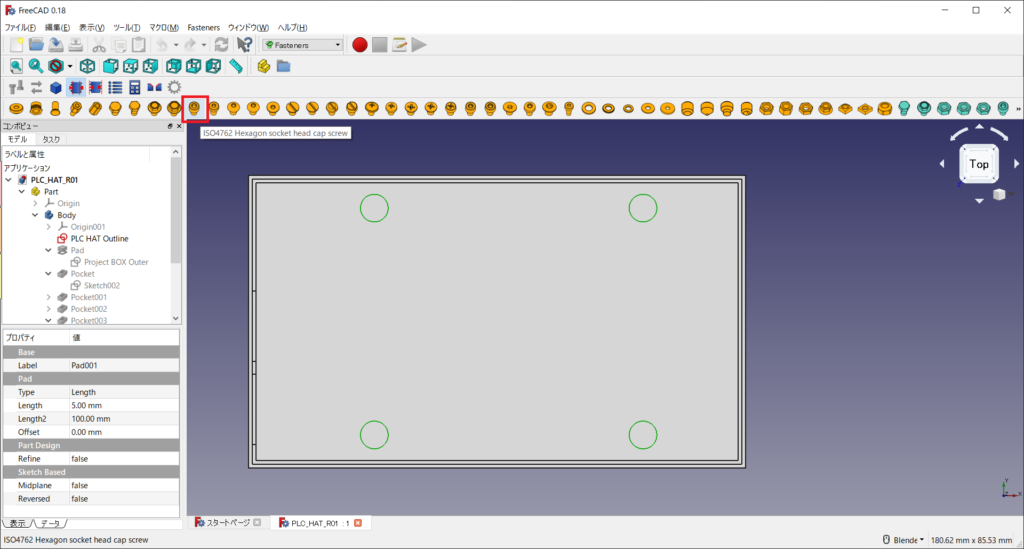Click the fit all view magnifier icon
Image resolution: width=1024 pixels, height=549 pixels.
[16, 66]
